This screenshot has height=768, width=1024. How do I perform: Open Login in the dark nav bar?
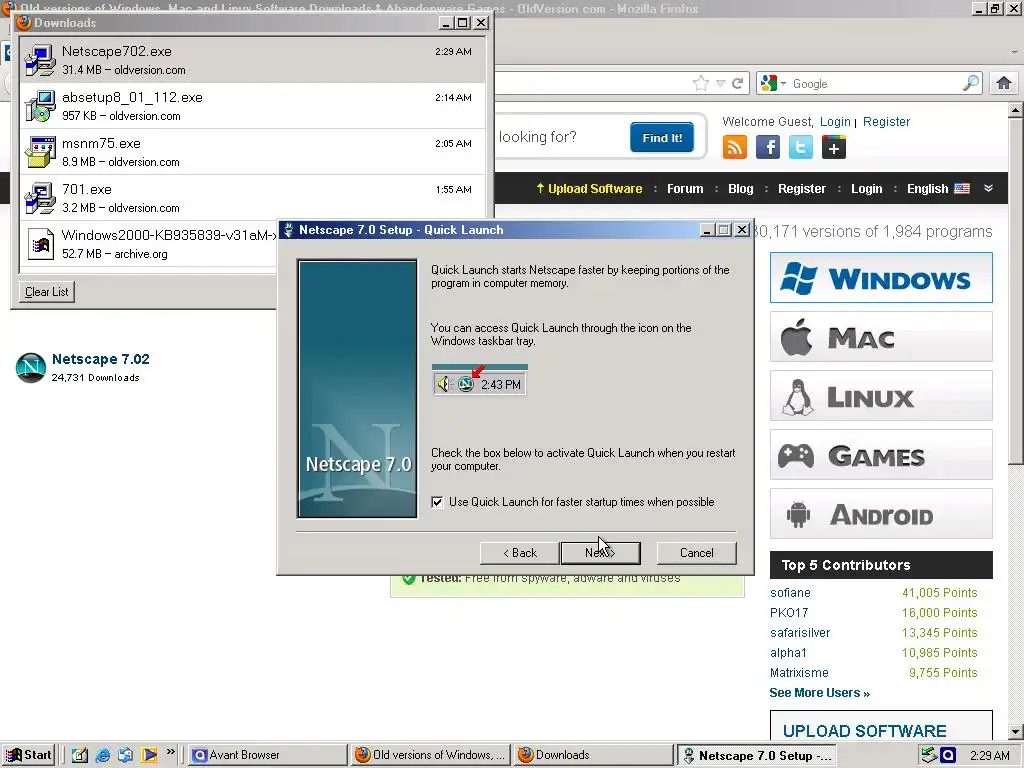coord(867,189)
